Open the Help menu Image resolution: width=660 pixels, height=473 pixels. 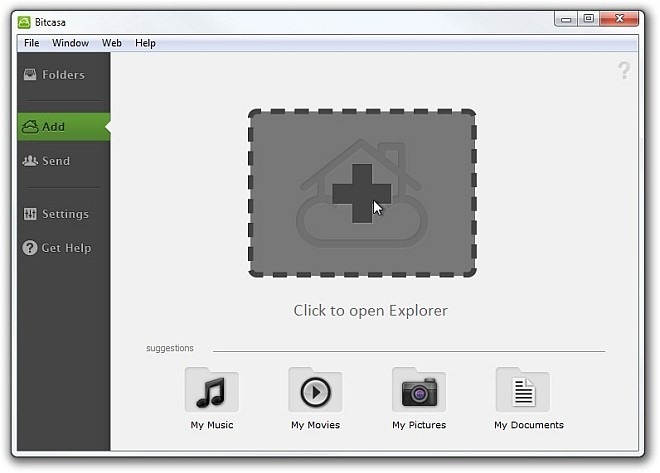145,43
